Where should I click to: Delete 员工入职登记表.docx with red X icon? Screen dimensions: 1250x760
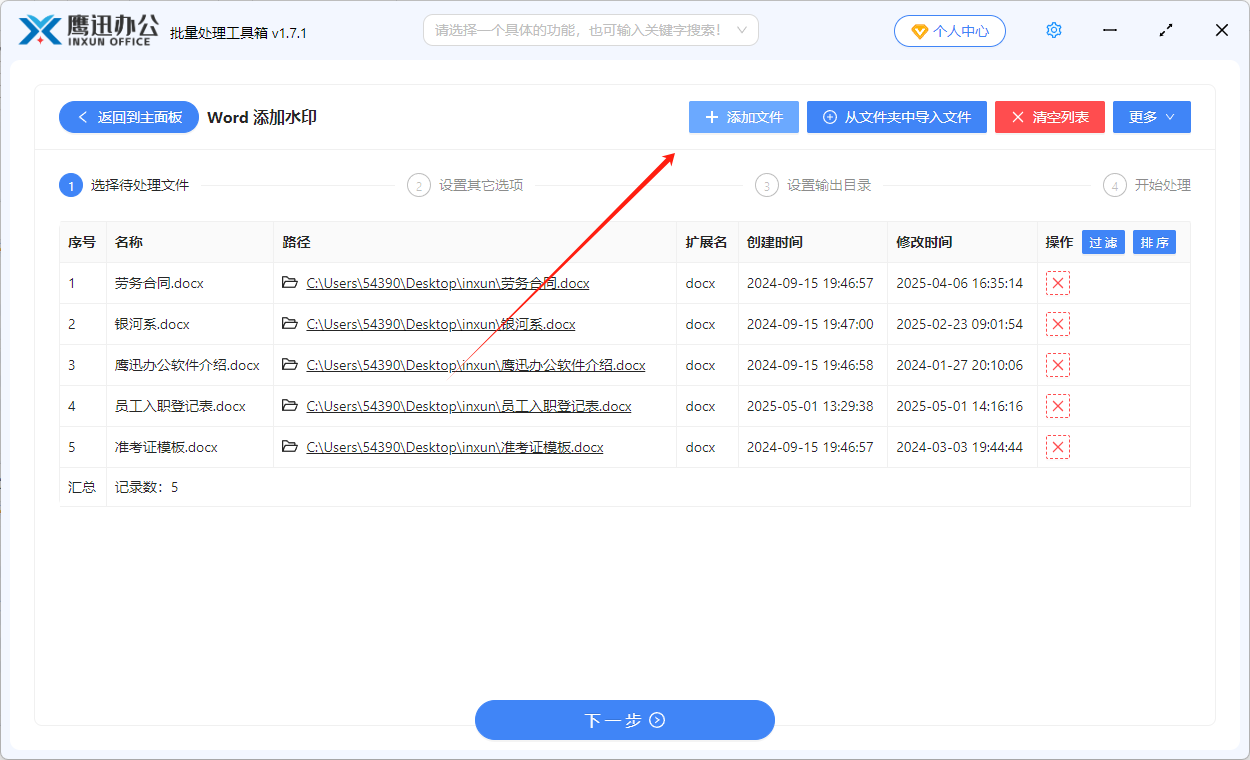click(1058, 406)
